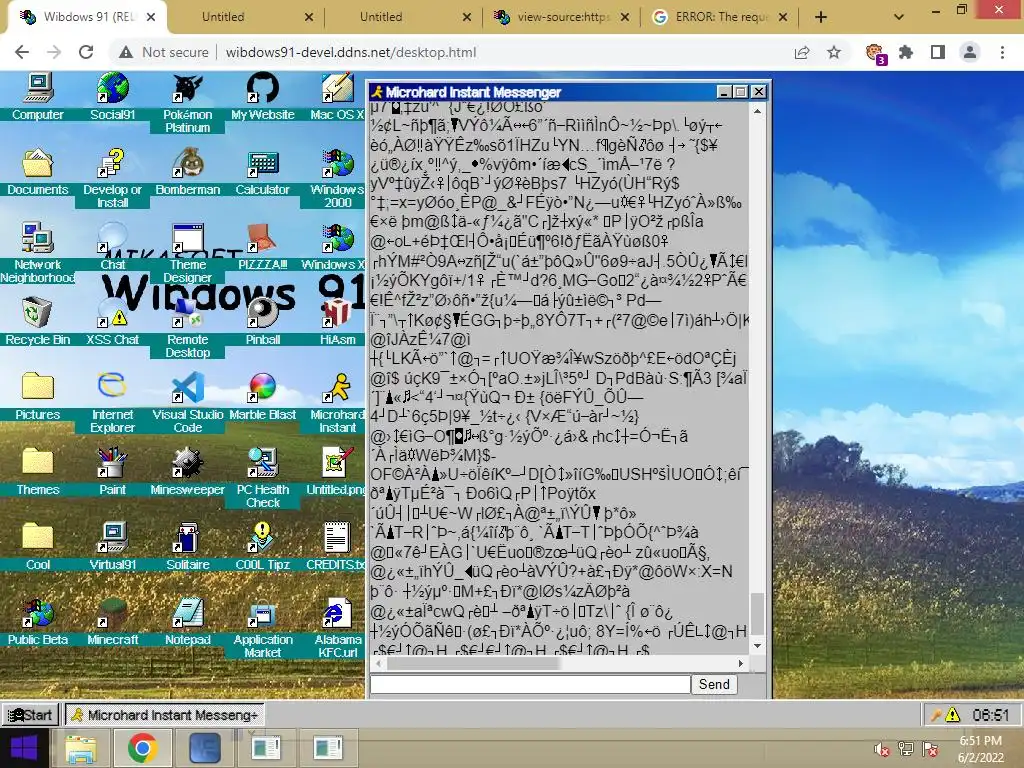
Task: Reload the current page
Action: tap(86, 52)
